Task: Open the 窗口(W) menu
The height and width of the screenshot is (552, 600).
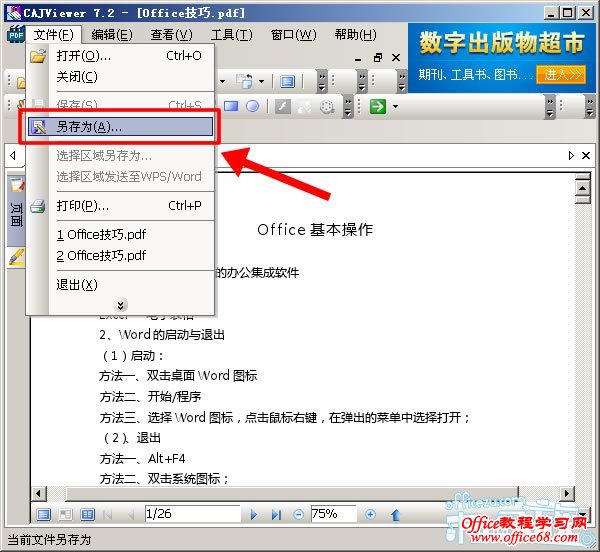Action: coord(293,35)
